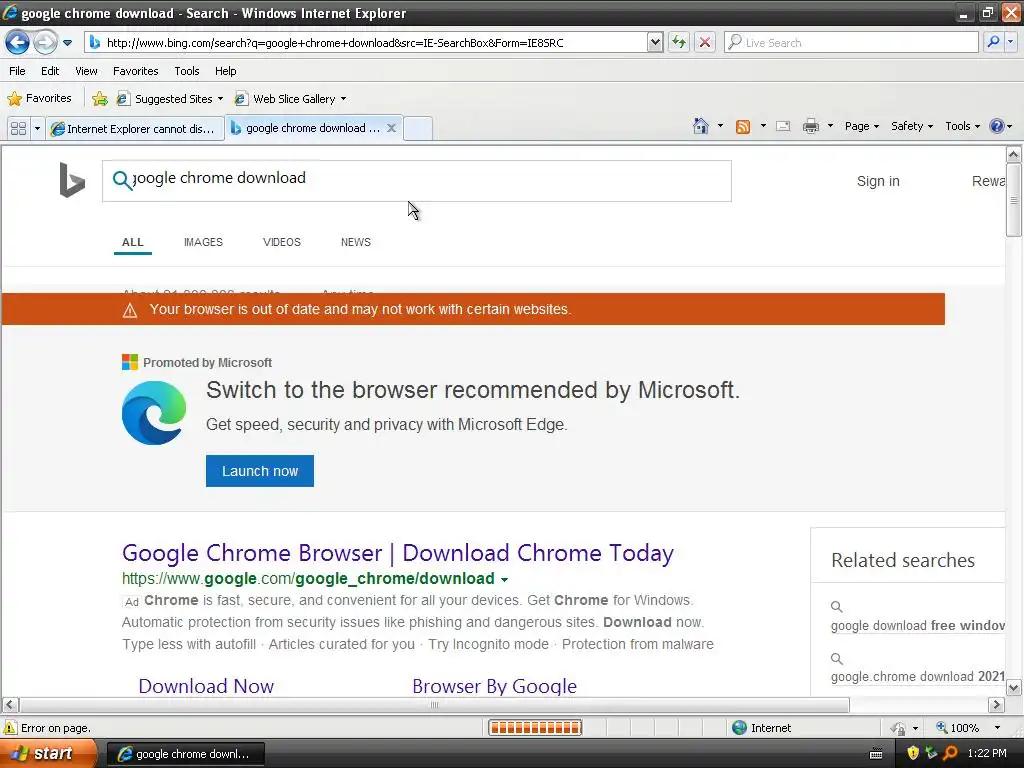The image size is (1024, 768).
Task: Expand the Home button dropdown arrow
Action: [720, 126]
